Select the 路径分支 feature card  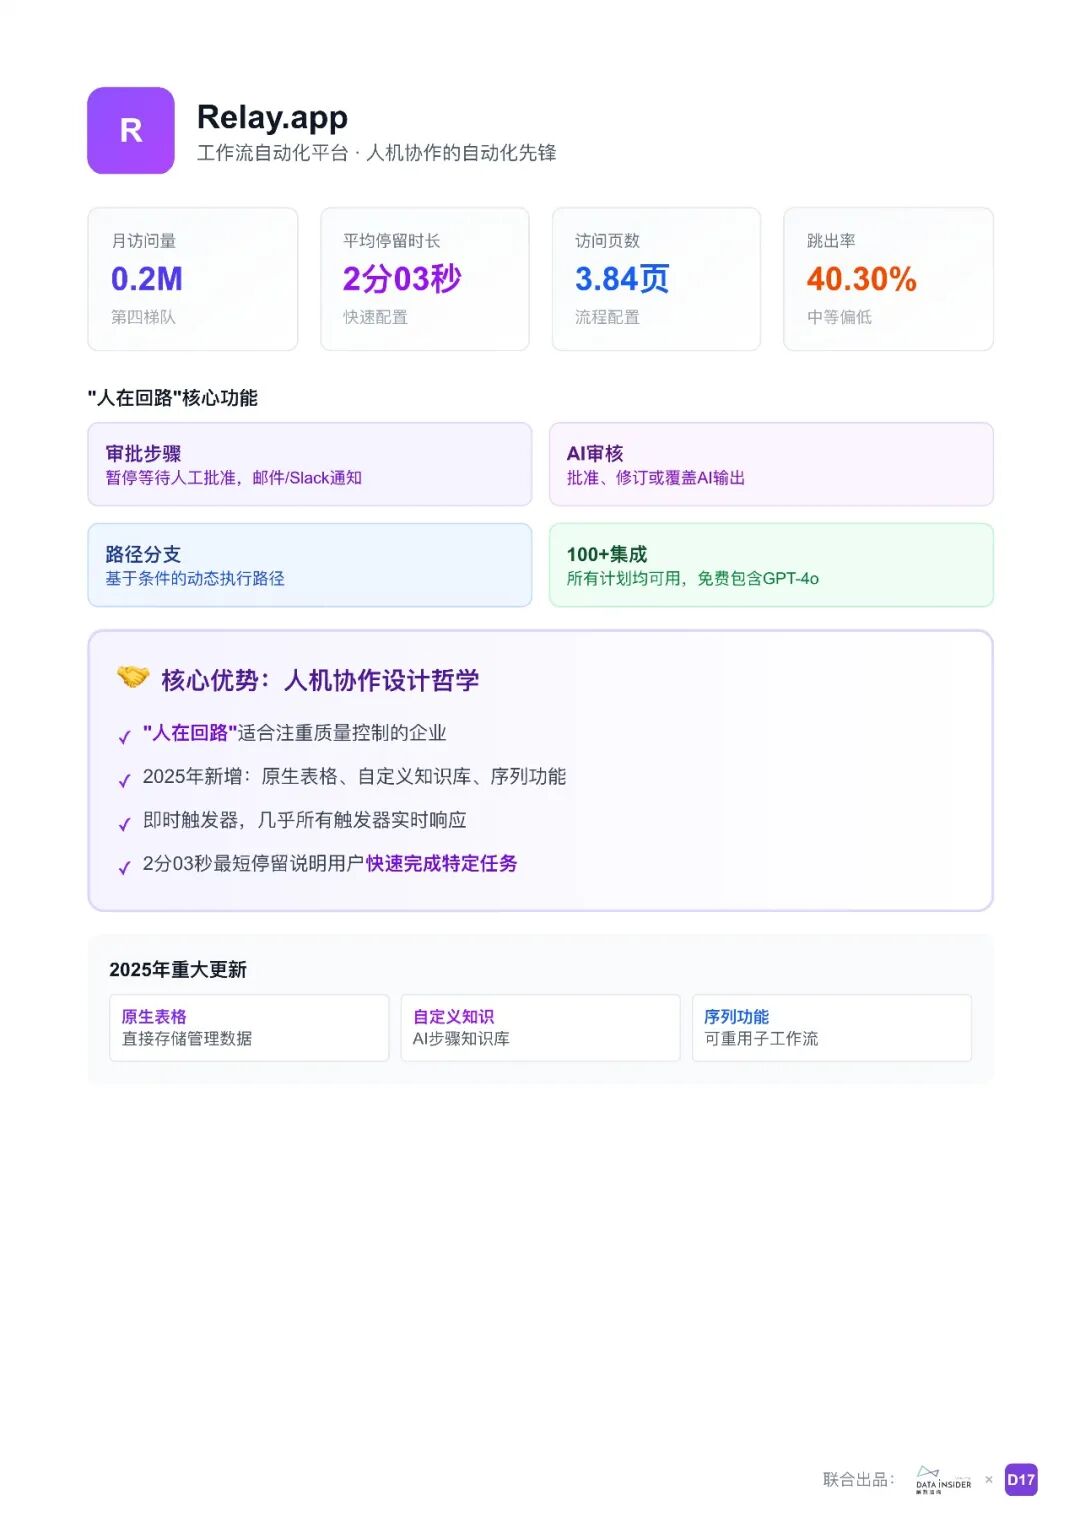click(310, 565)
